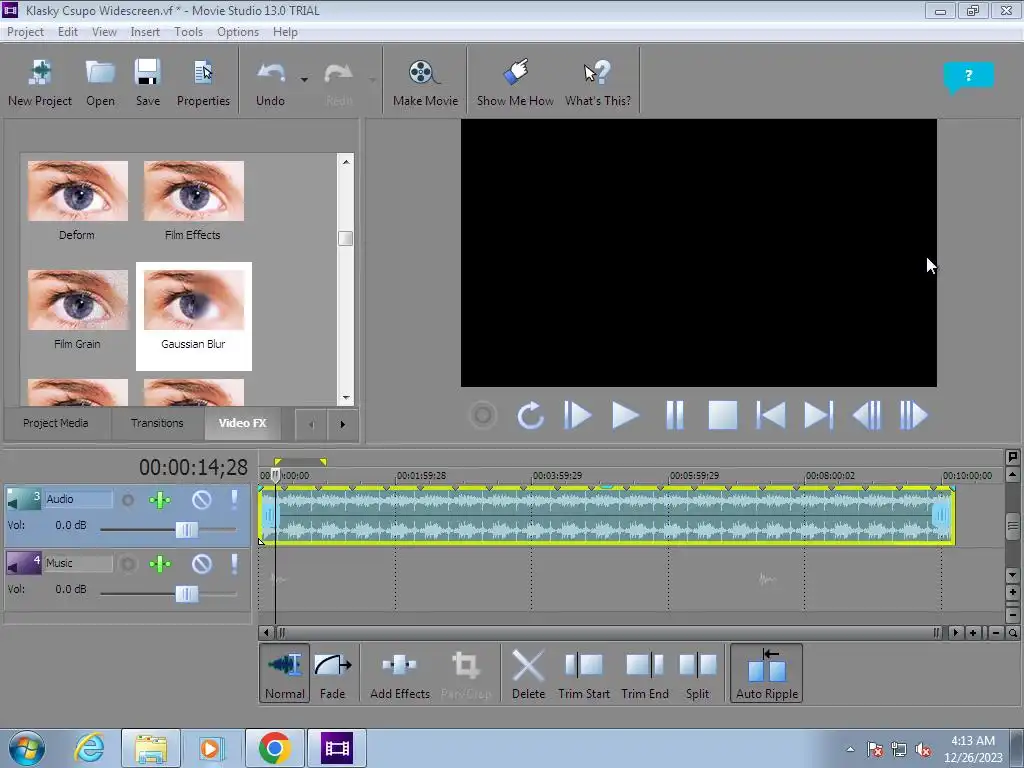The height and width of the screenshot is (768, 1024).
Task: Open Audio track FX
Action: pos(160,500)
